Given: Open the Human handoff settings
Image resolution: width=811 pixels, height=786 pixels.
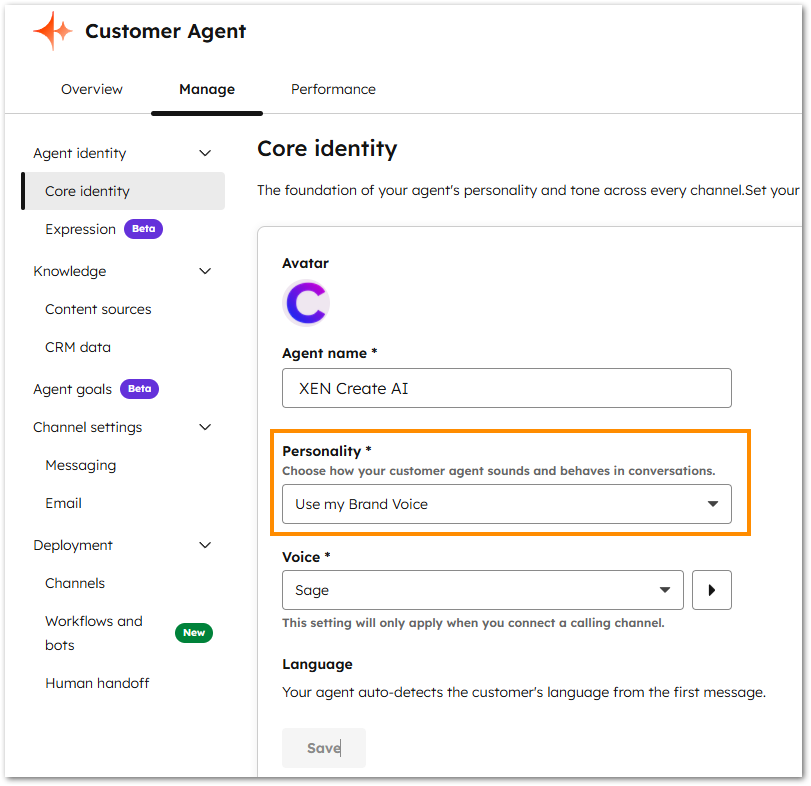Looking at the screenshot, I should (x=97, y=683).
